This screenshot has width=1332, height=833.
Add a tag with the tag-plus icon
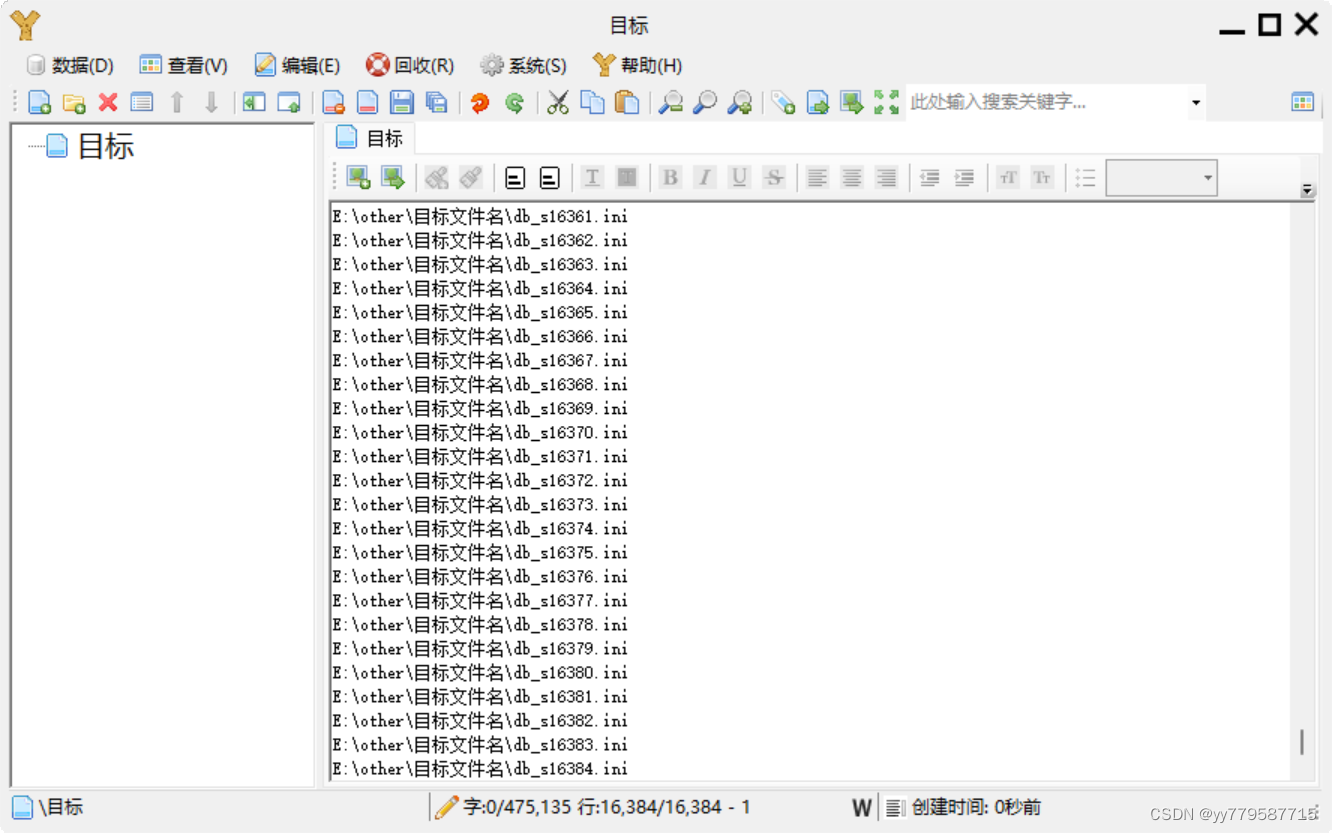pyautogui.click(x=783, y=102)
